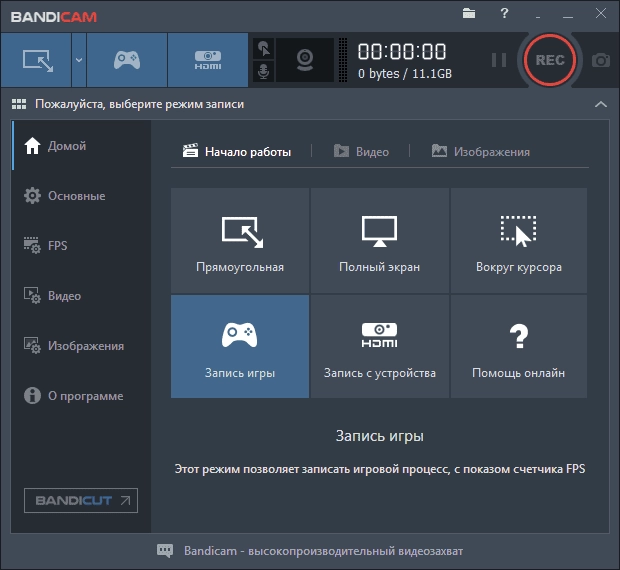The width and height of the screenshot is (620, 570).
Task: Choose the Запись с устройства tile
Action: (380, 346)
